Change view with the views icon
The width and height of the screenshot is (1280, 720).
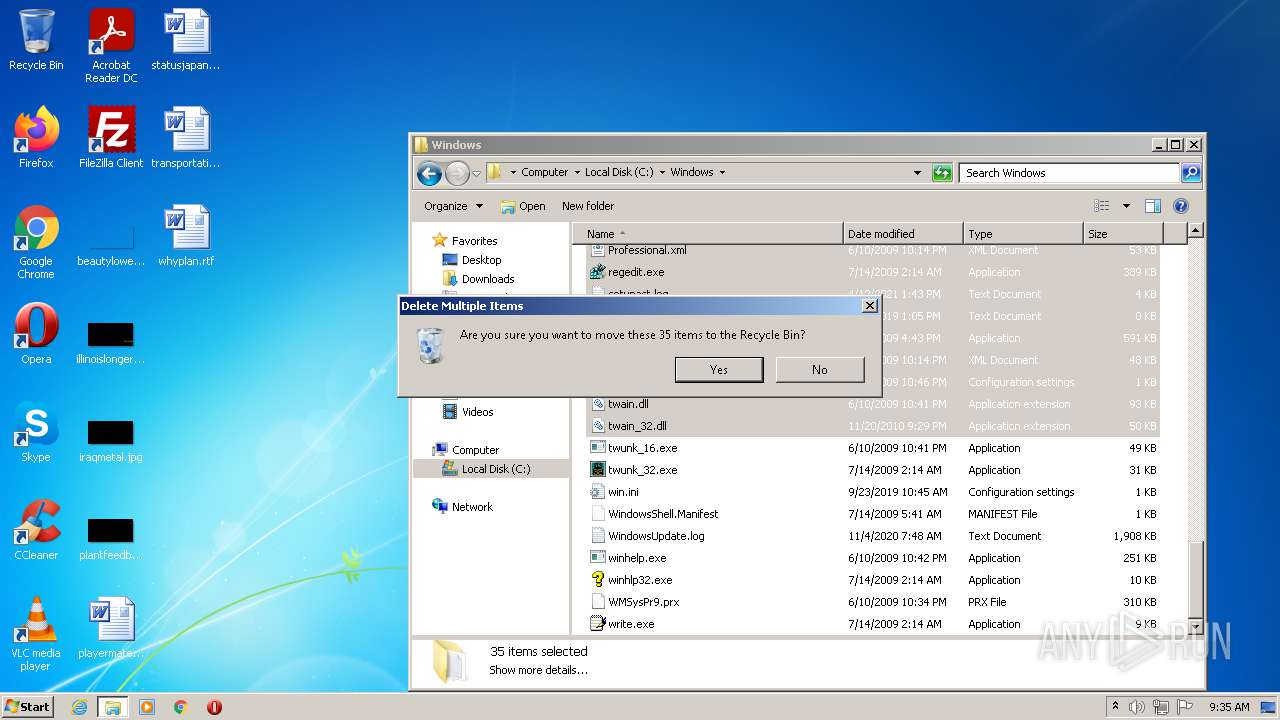click(x=1102, y=206)
